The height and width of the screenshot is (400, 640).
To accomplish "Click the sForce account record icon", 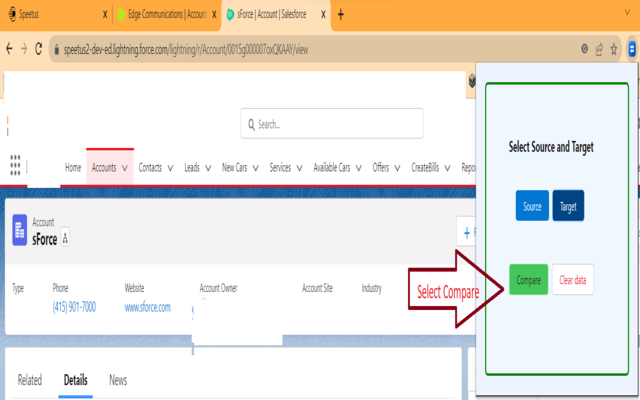I will click(x=20, y=230).
